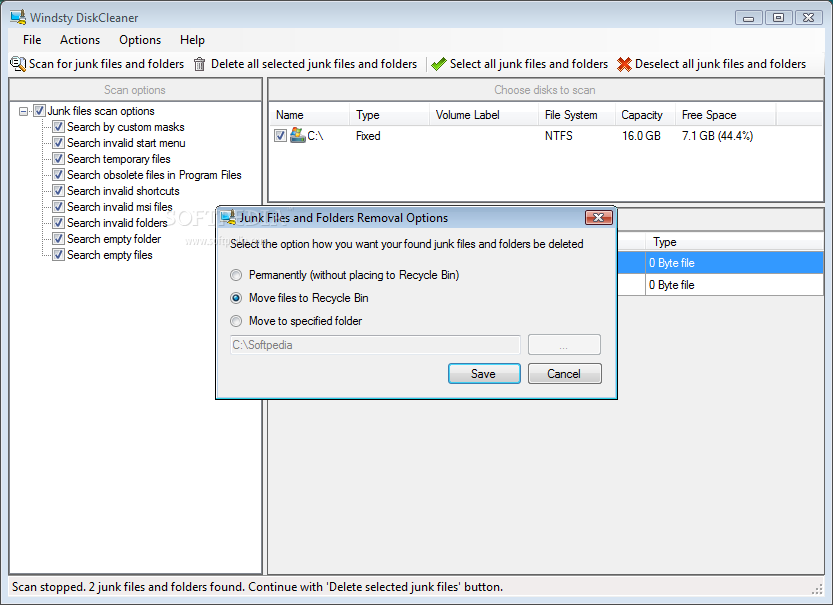The image size is (833, 605).
Task: Toggle Junk files scan options checkbox
Action: pyautogui.click(x=39, y=111)
